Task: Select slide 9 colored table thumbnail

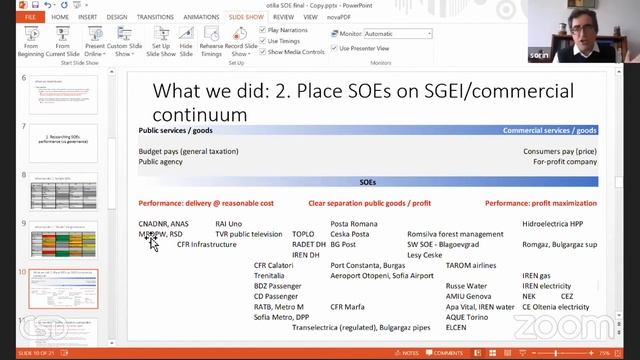Action: pyautogui.click(x=63, y=240)
